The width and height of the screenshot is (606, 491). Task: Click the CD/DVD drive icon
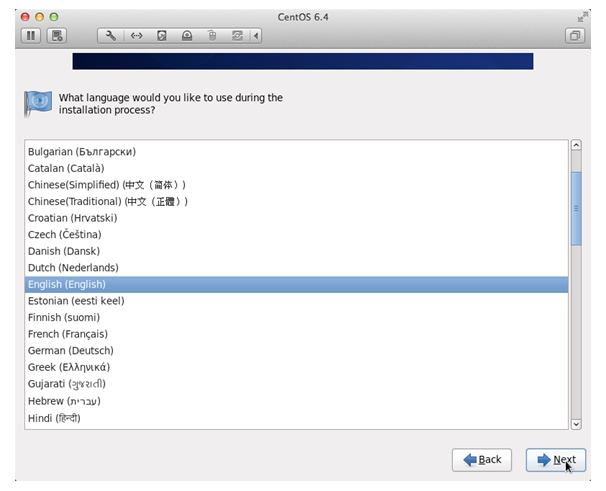pos(187,36)
